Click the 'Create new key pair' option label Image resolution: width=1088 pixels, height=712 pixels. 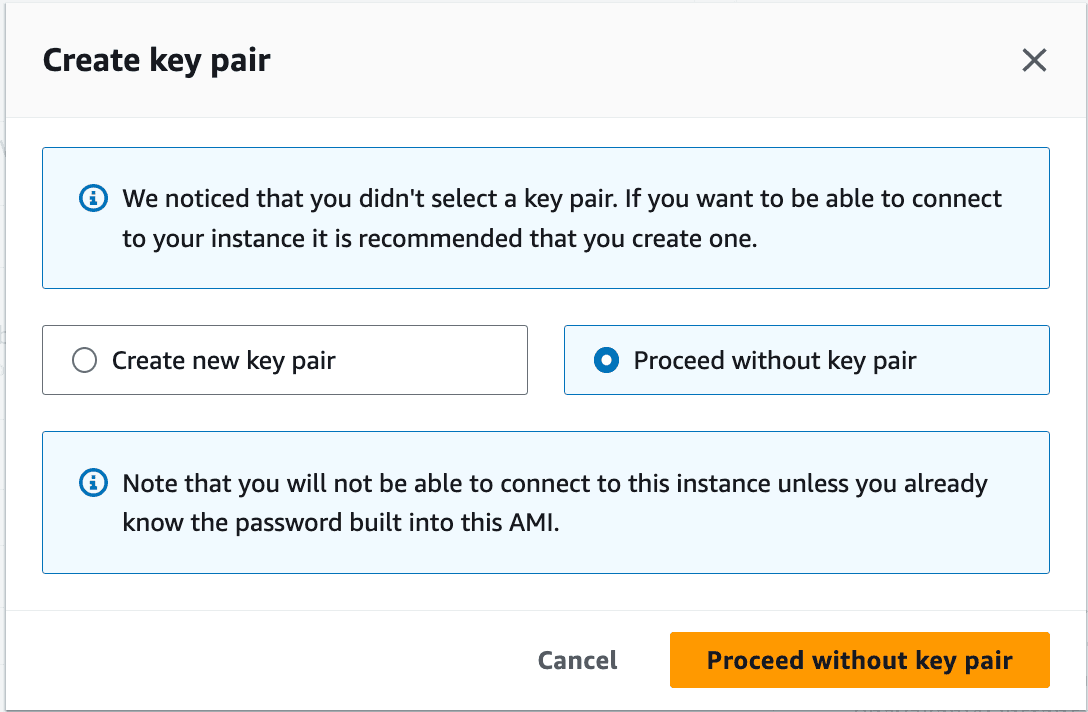[x=223, y=361]
